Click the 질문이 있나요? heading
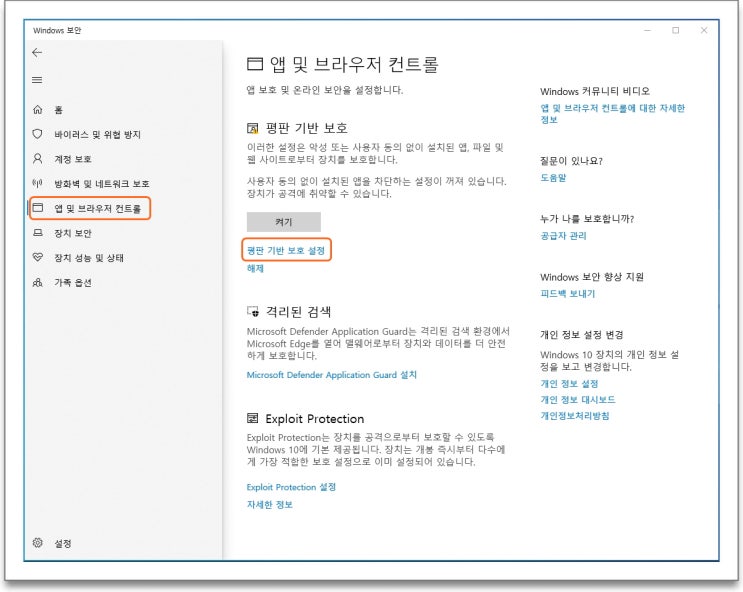743x592 pixels. click(571, 161)
